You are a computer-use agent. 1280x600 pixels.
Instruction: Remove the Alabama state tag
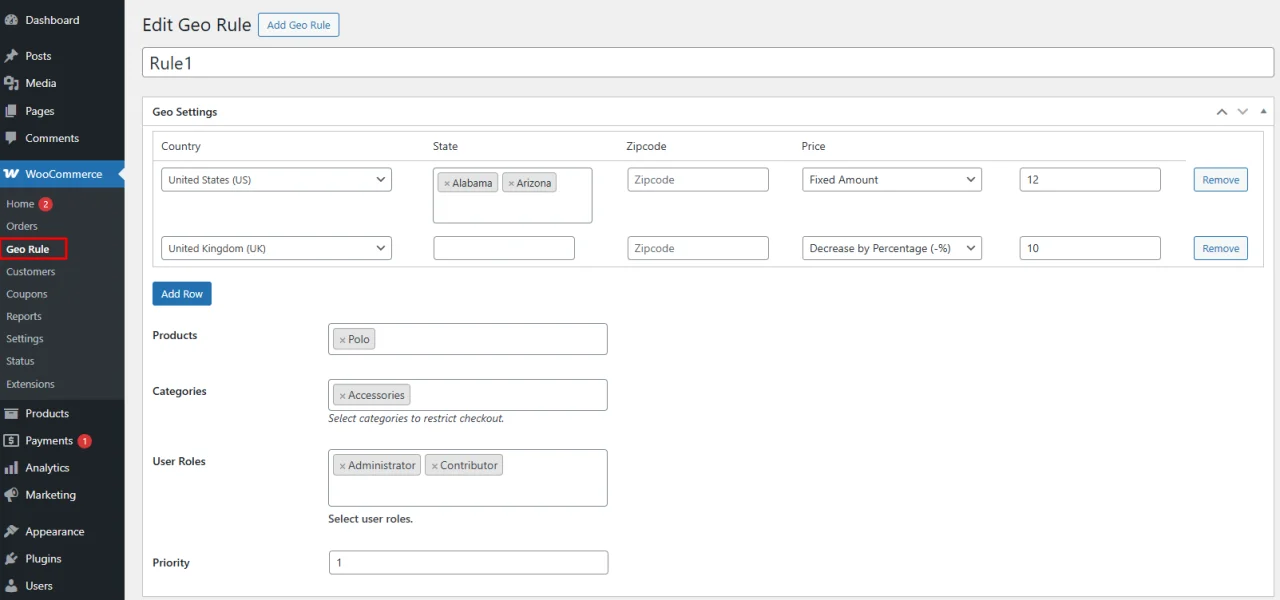[x=447, y=184]
